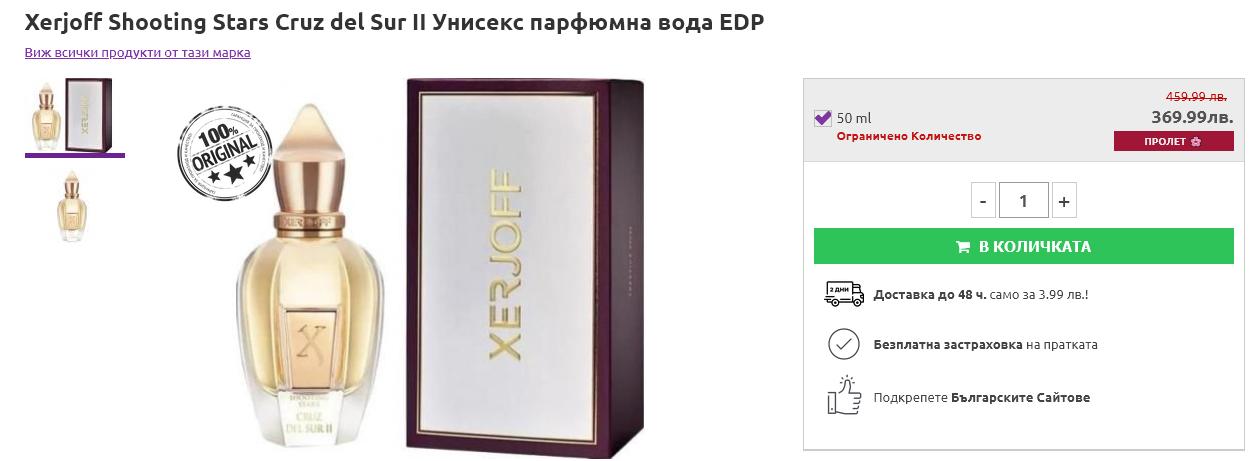Increase quantity with the plus button
The height and width of the screenshot is (461, 1254).
(x=1064, y=201)
